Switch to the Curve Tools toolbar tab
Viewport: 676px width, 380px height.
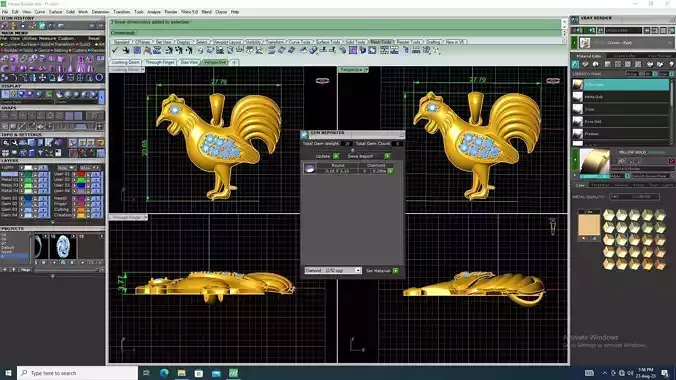300,42
